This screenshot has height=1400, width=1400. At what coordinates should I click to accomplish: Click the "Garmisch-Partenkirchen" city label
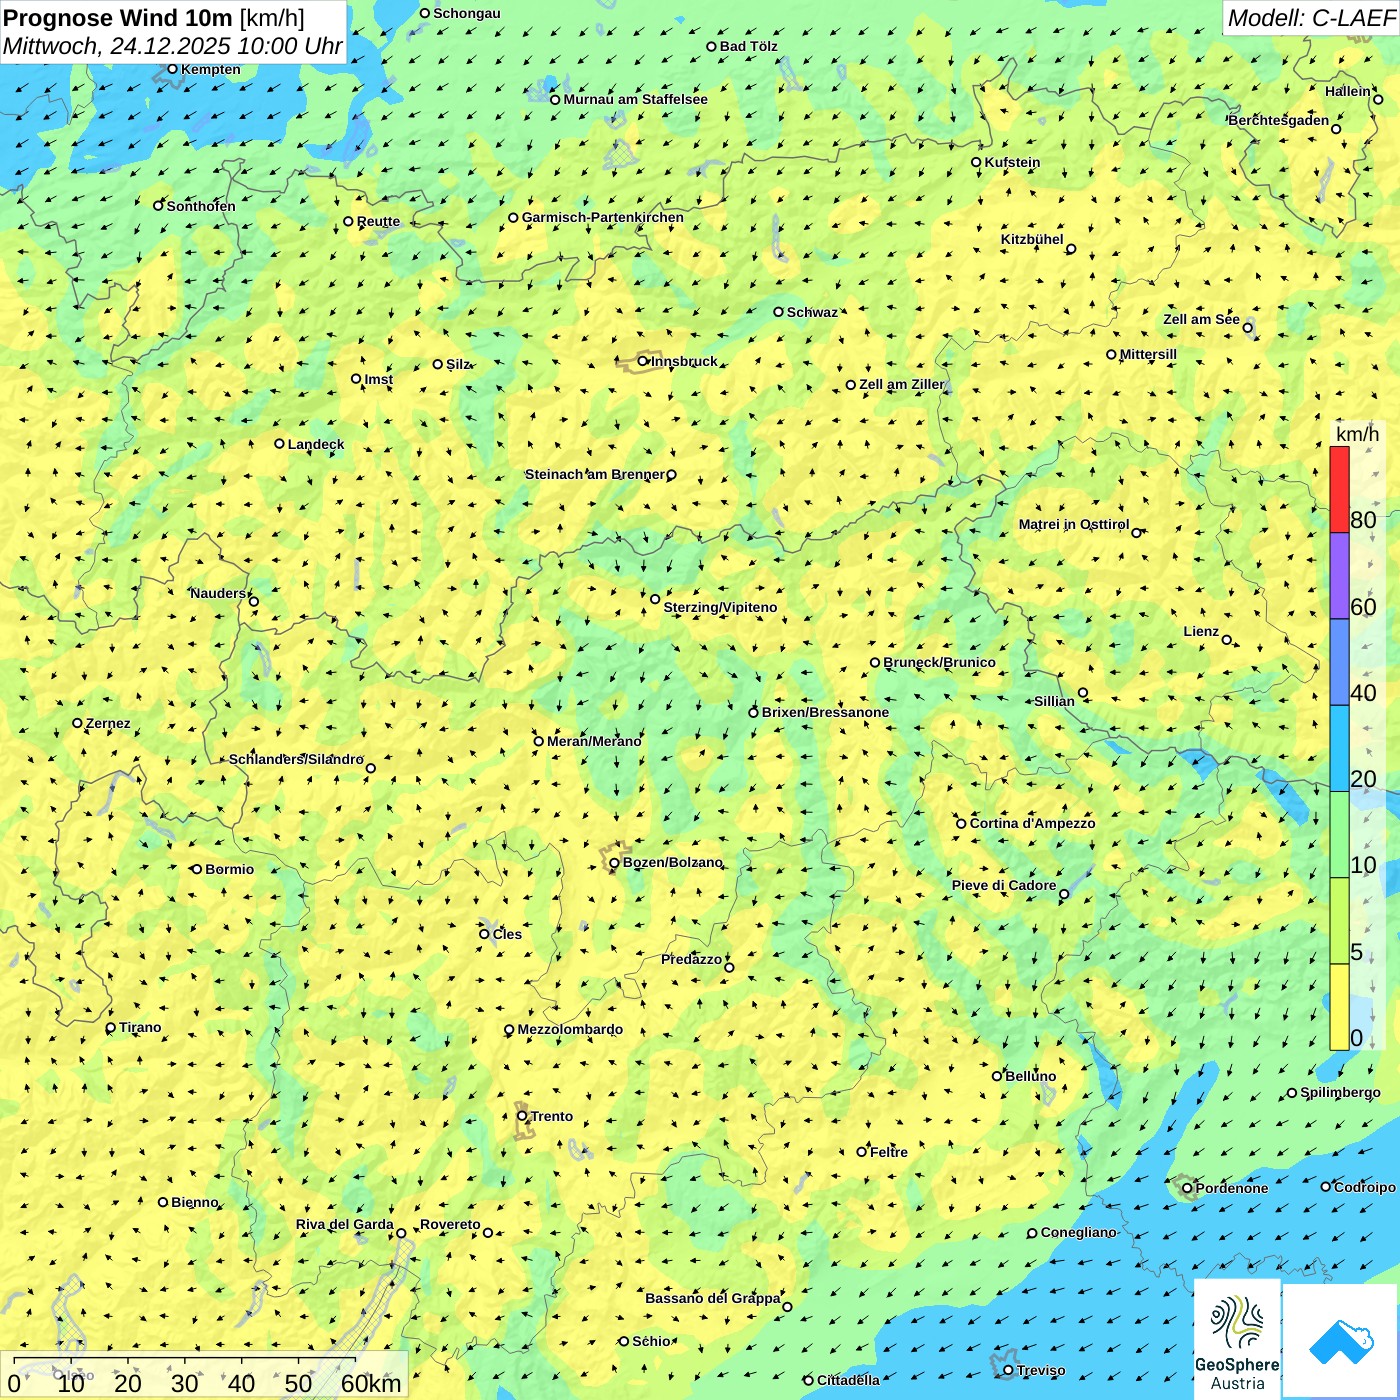(603, 217)
